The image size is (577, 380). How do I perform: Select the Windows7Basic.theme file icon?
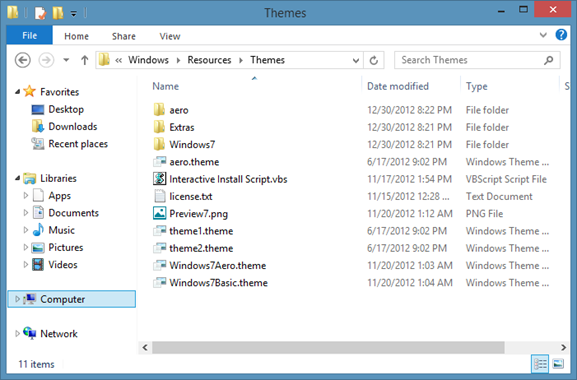160,283
